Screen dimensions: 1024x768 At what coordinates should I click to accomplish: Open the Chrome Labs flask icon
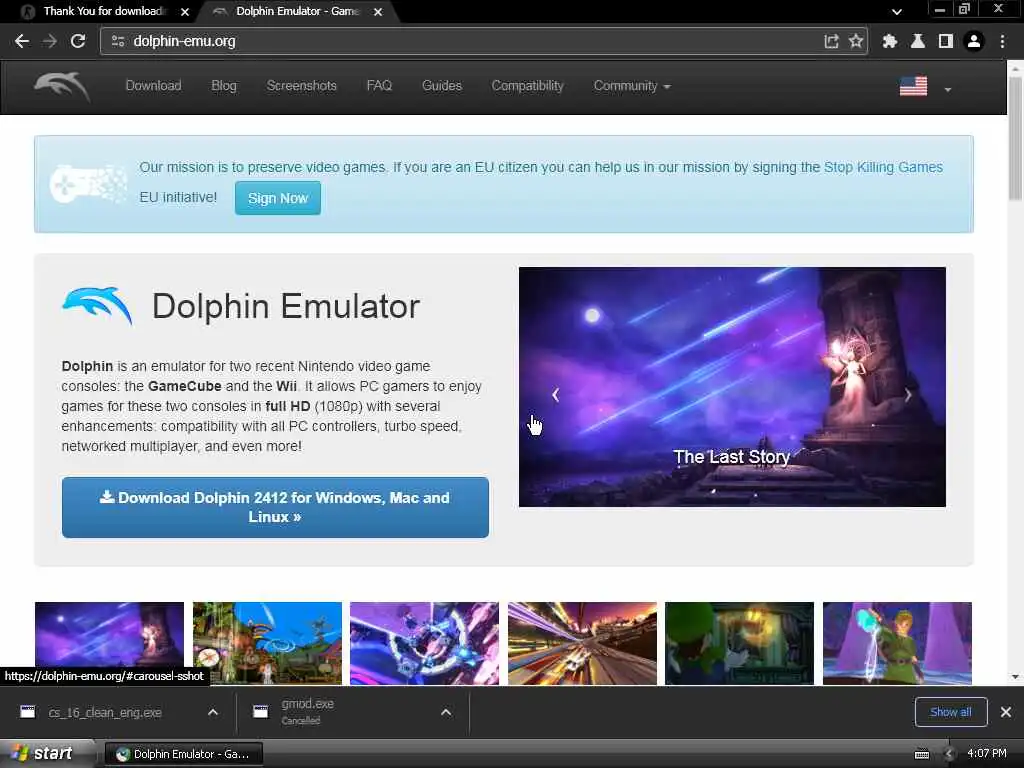coord(918,41)
